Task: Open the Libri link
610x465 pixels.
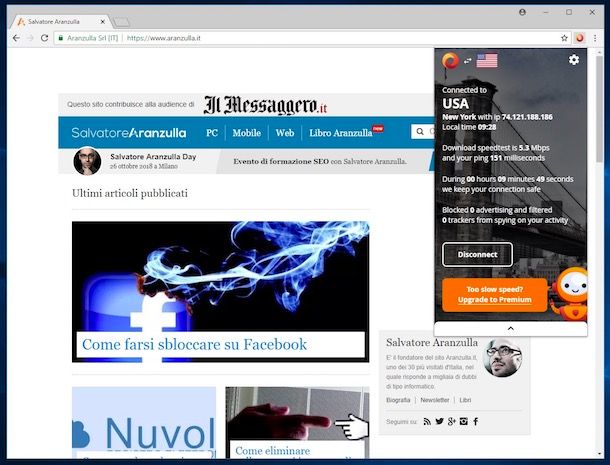Action: [x=465, y=400]
